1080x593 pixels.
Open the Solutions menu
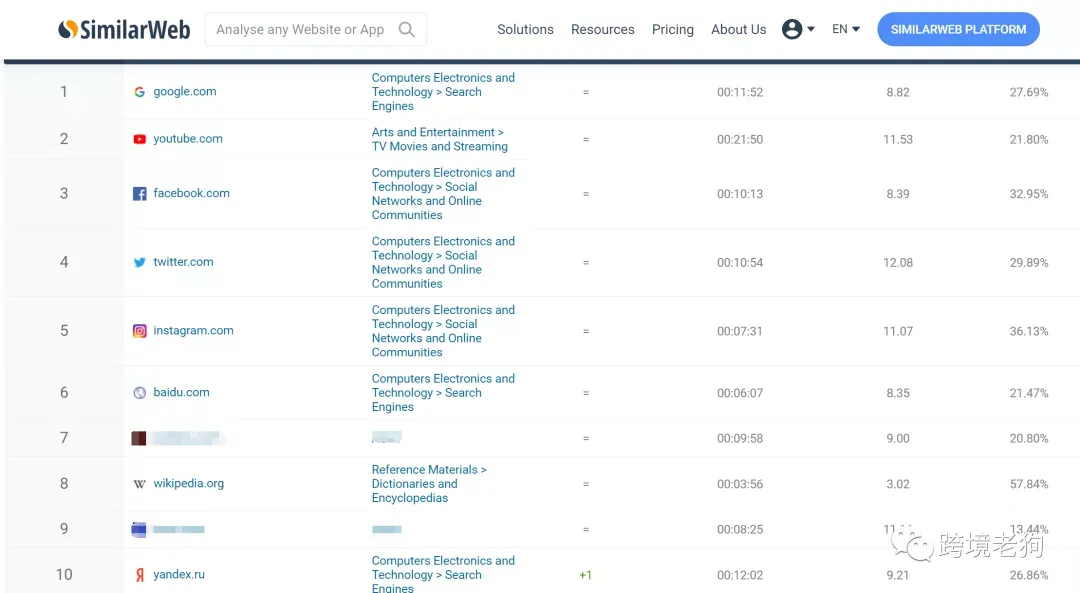[526, 30]
